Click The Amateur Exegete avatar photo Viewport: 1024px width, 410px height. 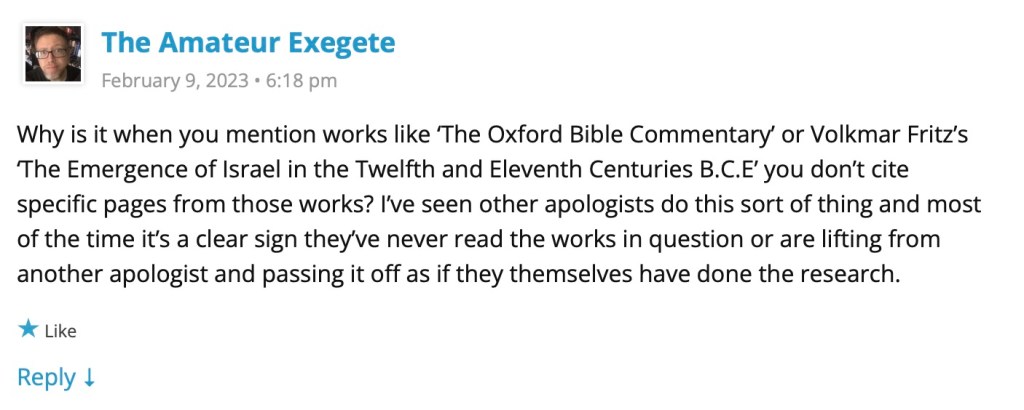pyautogui.click(x=52, y=53)
